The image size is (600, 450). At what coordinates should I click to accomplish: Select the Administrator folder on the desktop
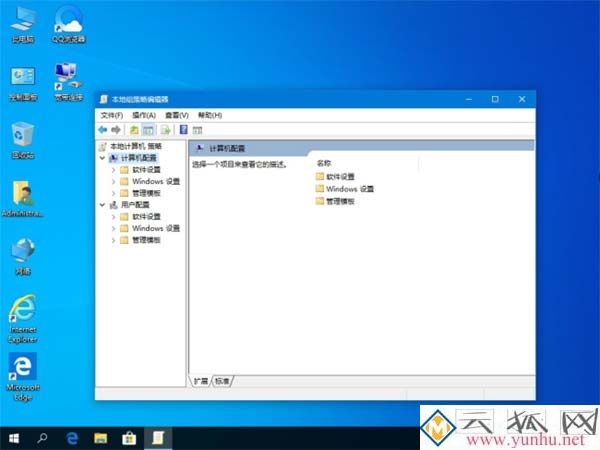coord(23,199)
